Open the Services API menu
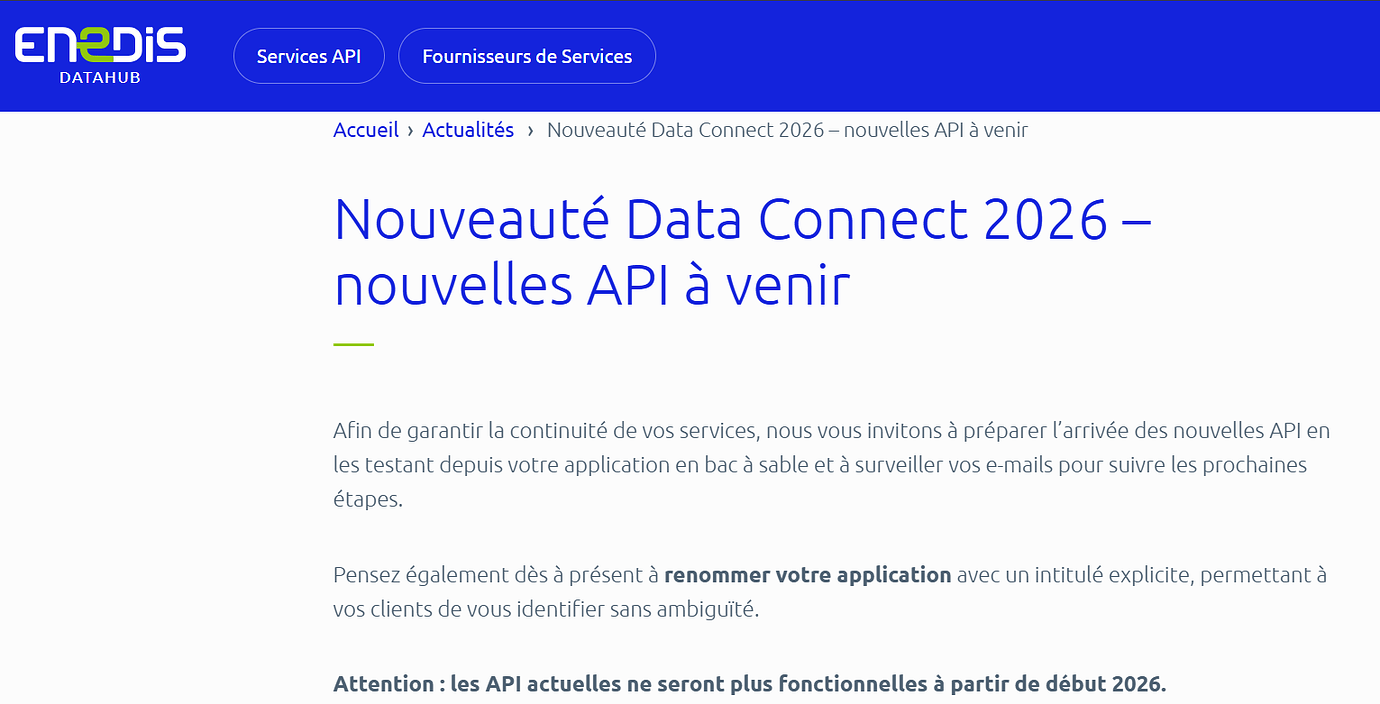 pos(308,56)
